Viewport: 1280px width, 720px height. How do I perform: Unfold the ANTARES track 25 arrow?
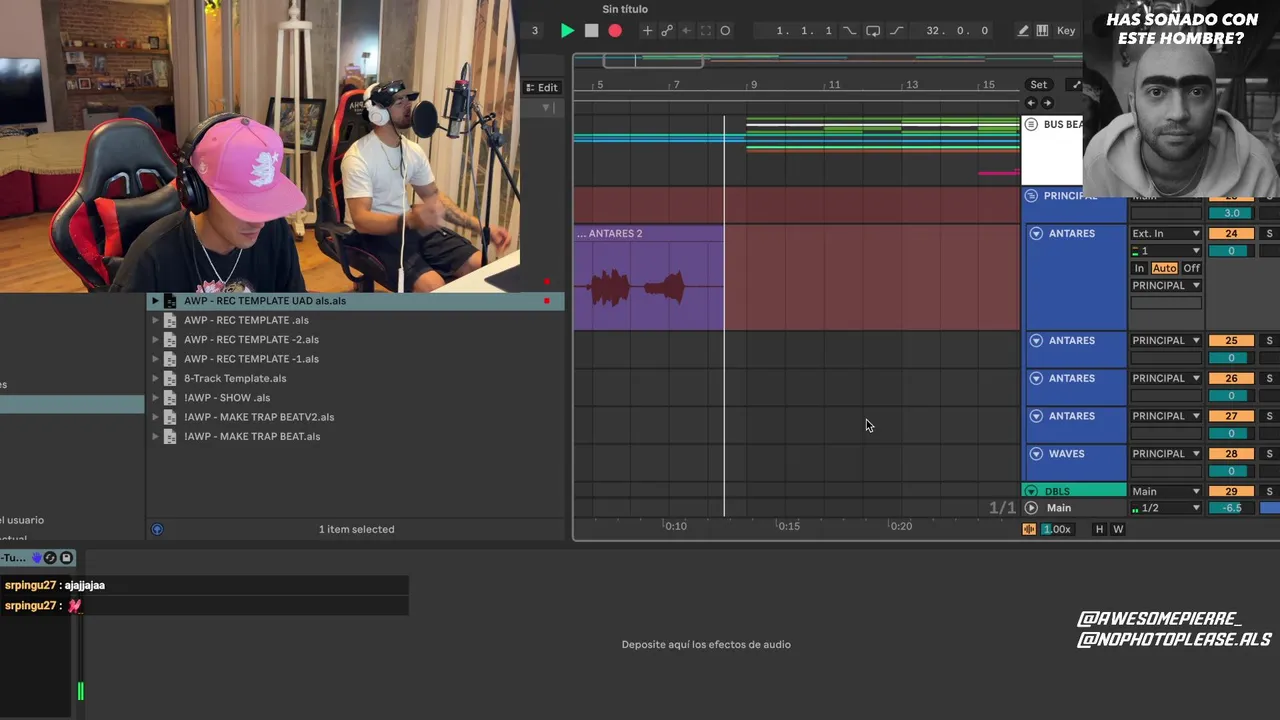(1036, 340)
